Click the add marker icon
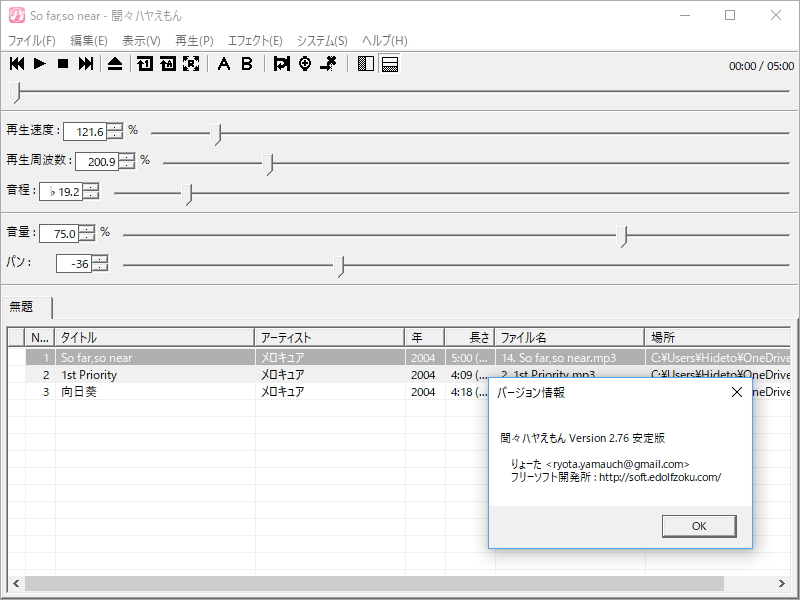Screen dimensions: 800x600 tap(305, 64)
